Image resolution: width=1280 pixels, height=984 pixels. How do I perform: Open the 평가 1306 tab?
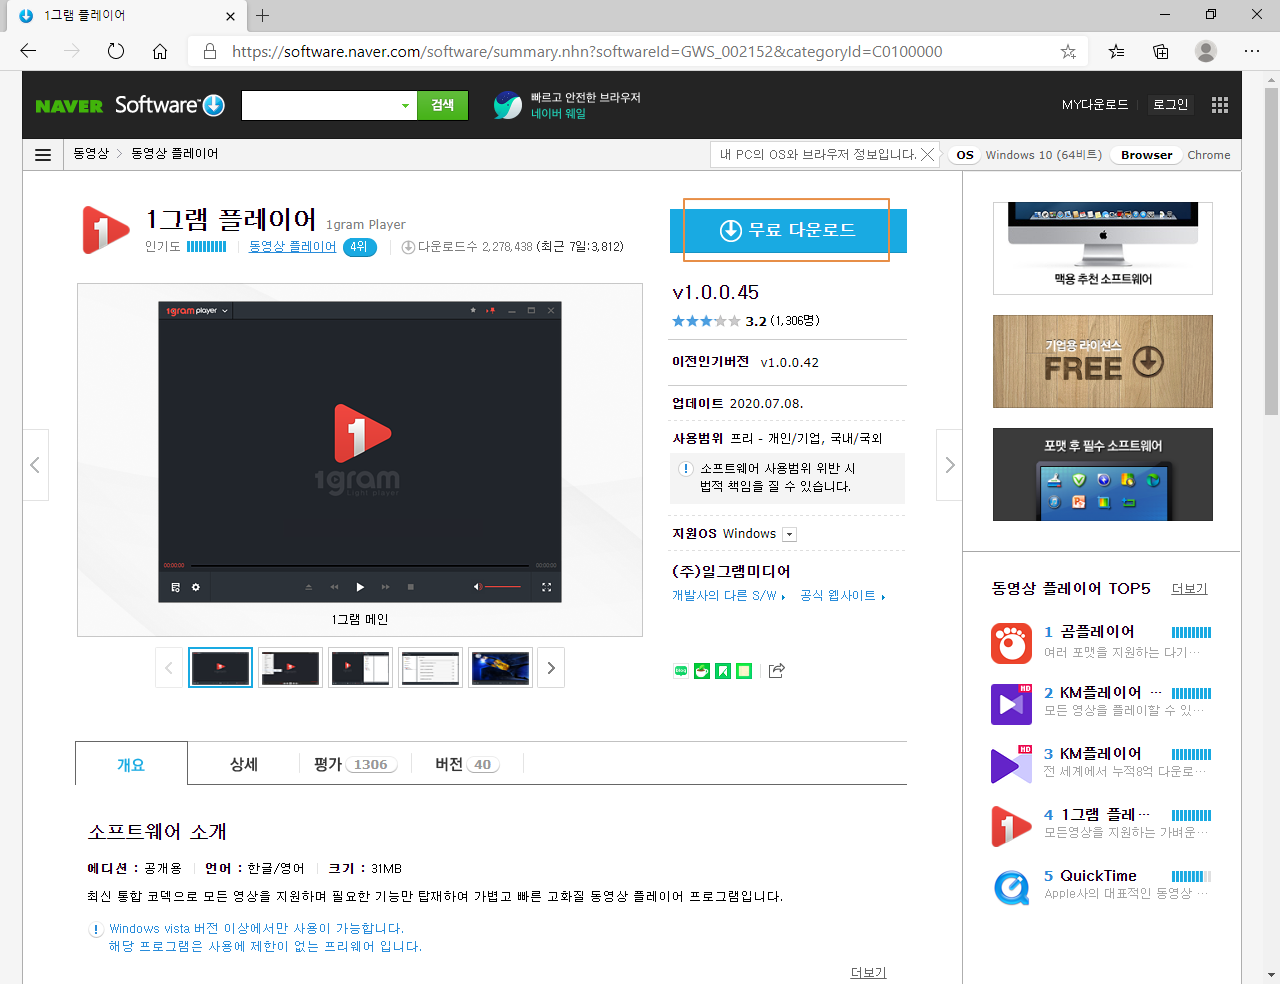[x=355, y=764]
